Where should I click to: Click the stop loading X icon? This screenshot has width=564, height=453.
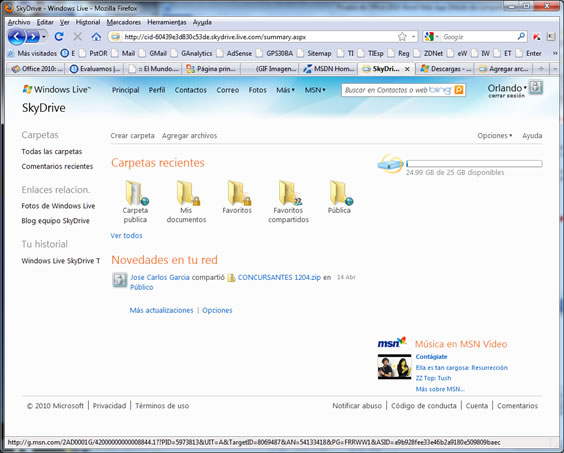pos(77,36)
